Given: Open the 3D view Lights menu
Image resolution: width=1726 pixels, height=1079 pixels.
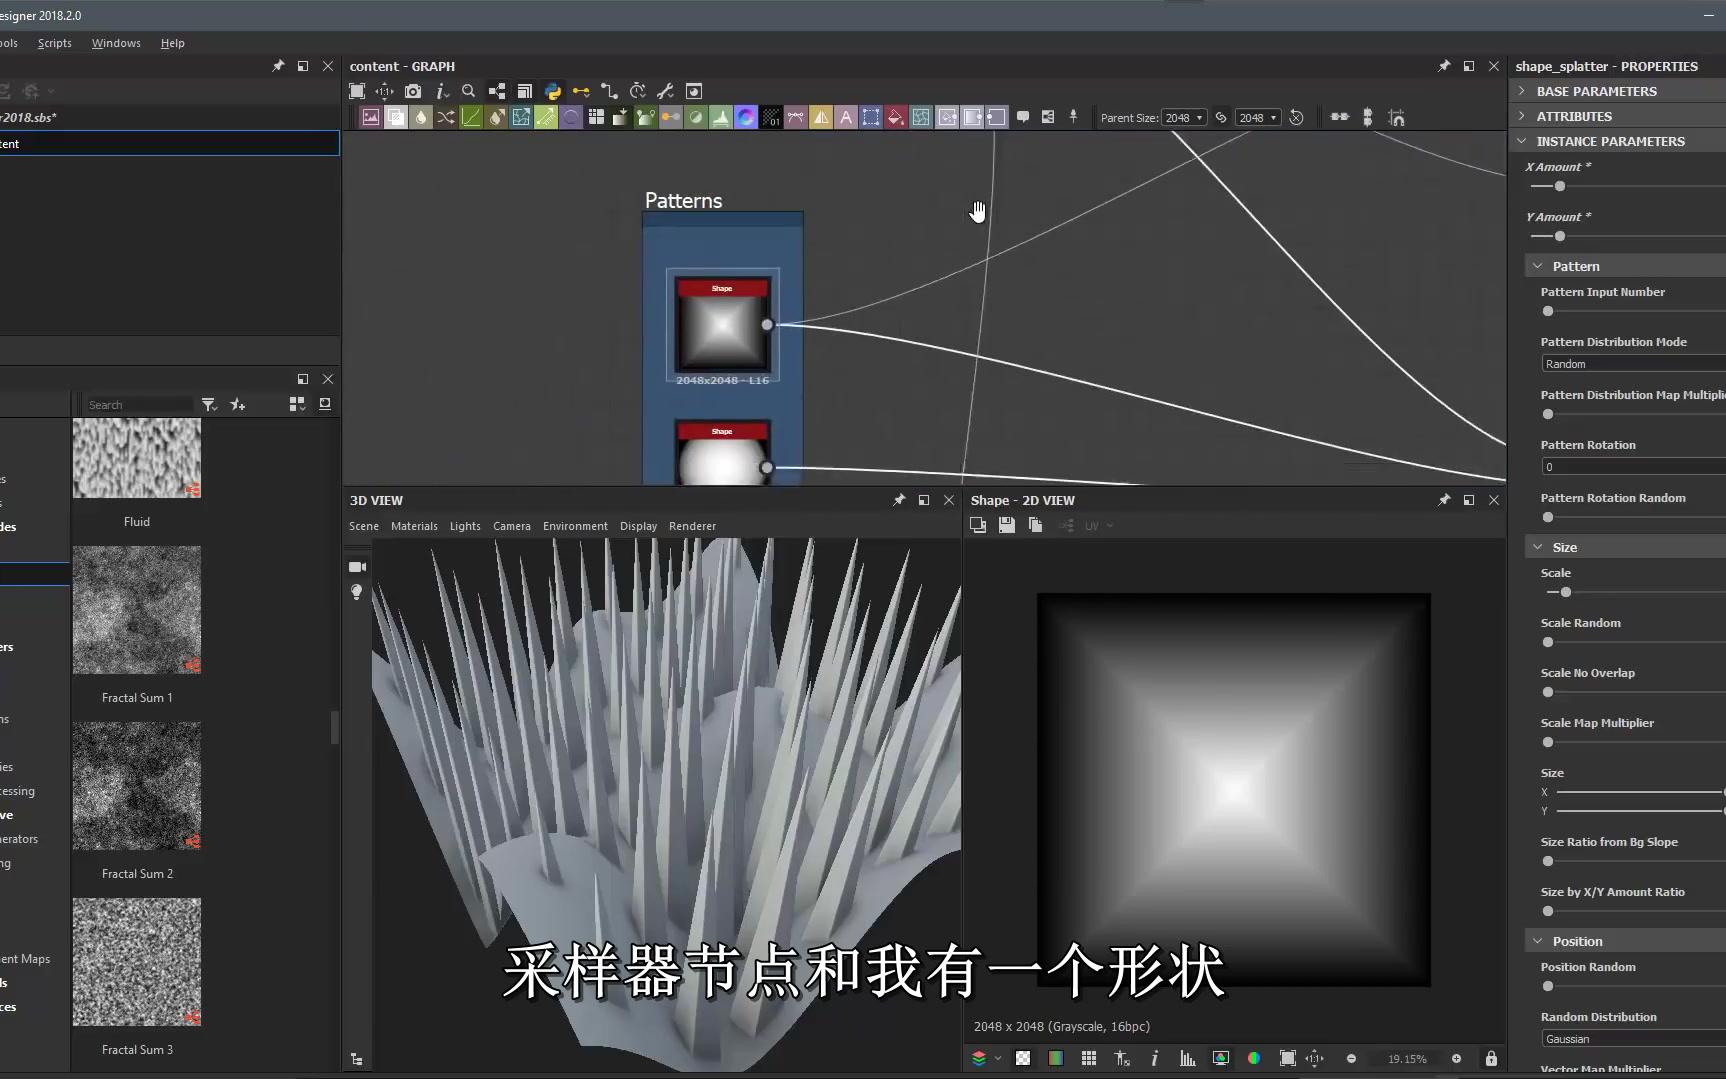Looking at the screenshot, I should point(465,526).
